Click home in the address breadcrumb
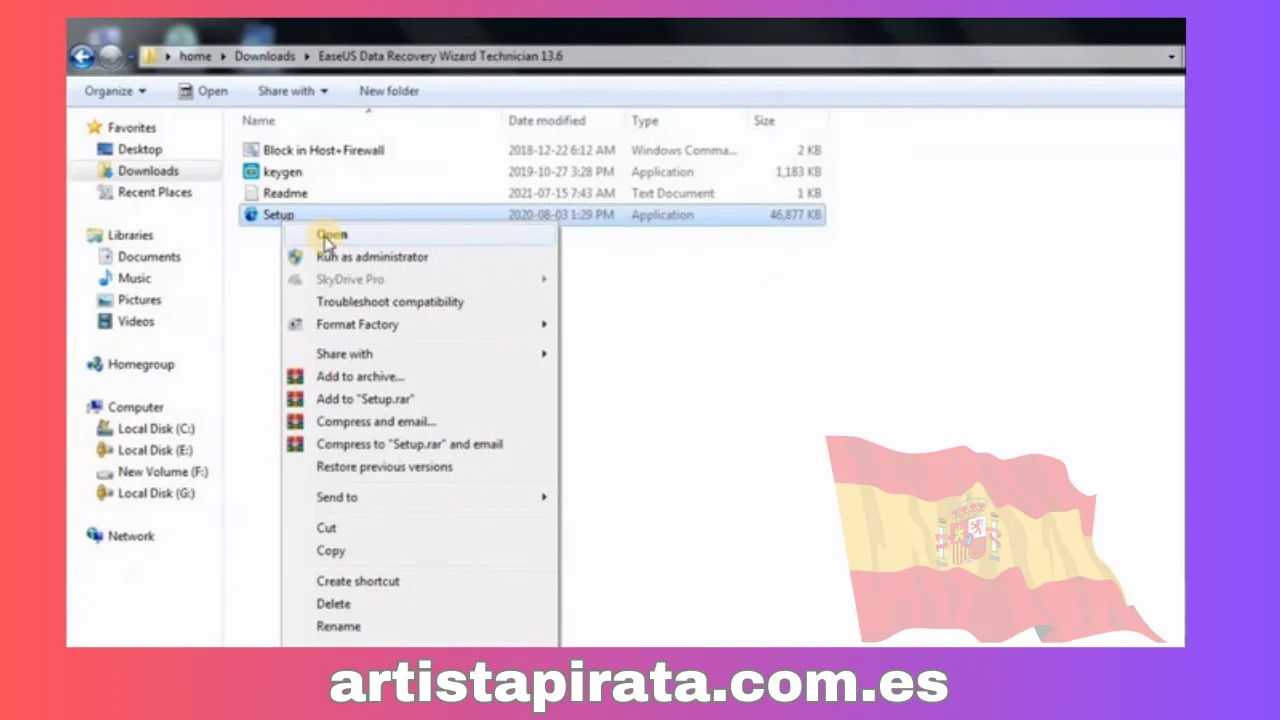1280x720 pixels. pyautogui.click(x=195, y=57)
